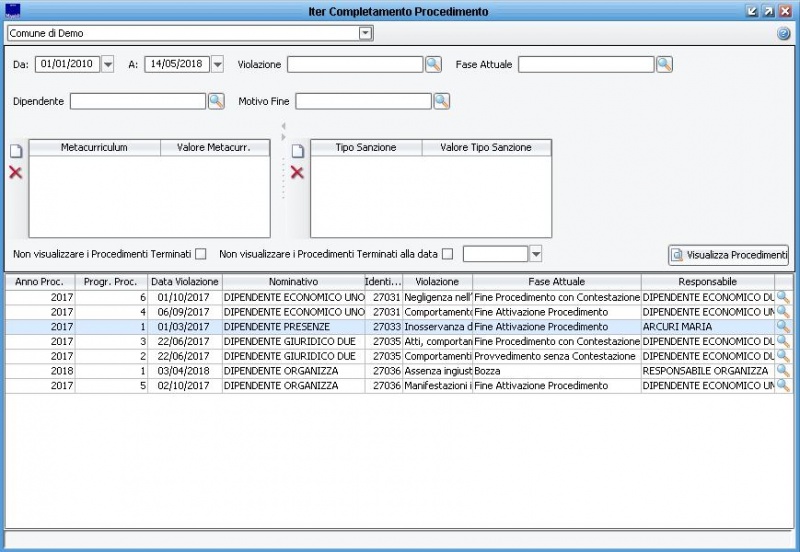Select ARCURI MARIA responsabile cell
800x552 pixels.
[x=708, y=327]
